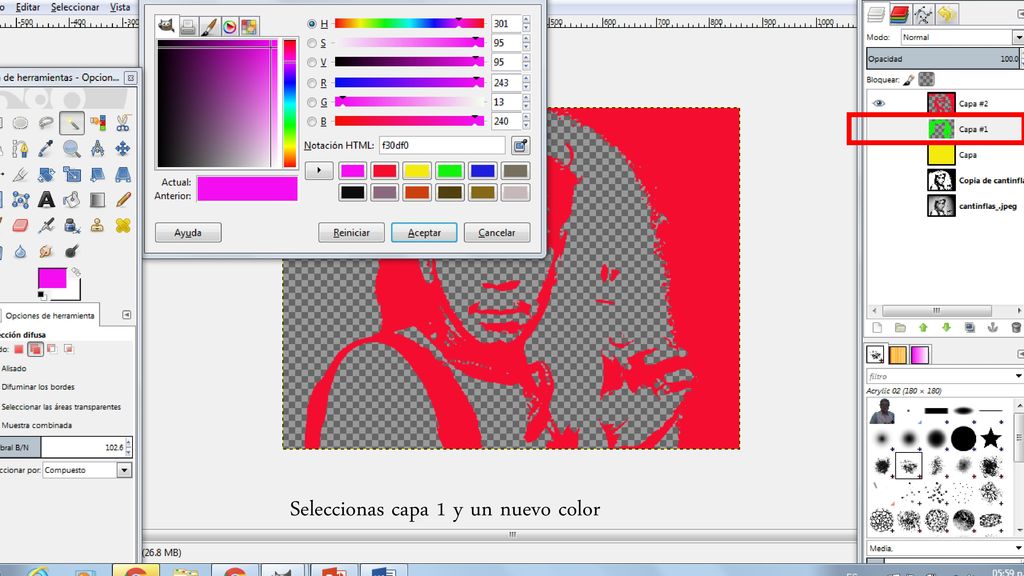Anchor the floating layer icon
1024x576 pixels.
pyautogui.click(x=993, y=328)
